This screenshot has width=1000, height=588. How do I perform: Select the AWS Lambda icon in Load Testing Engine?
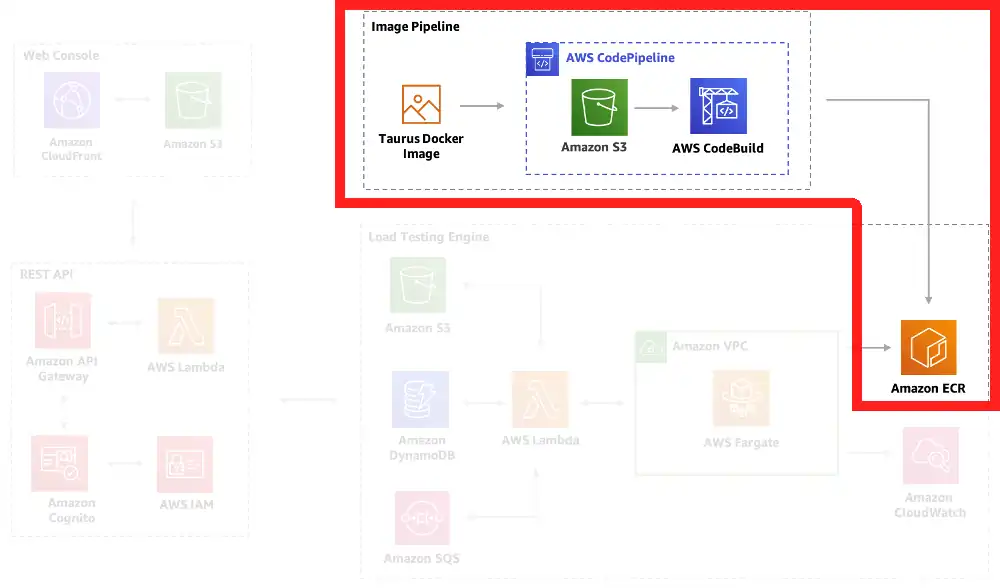pos(540,399)
